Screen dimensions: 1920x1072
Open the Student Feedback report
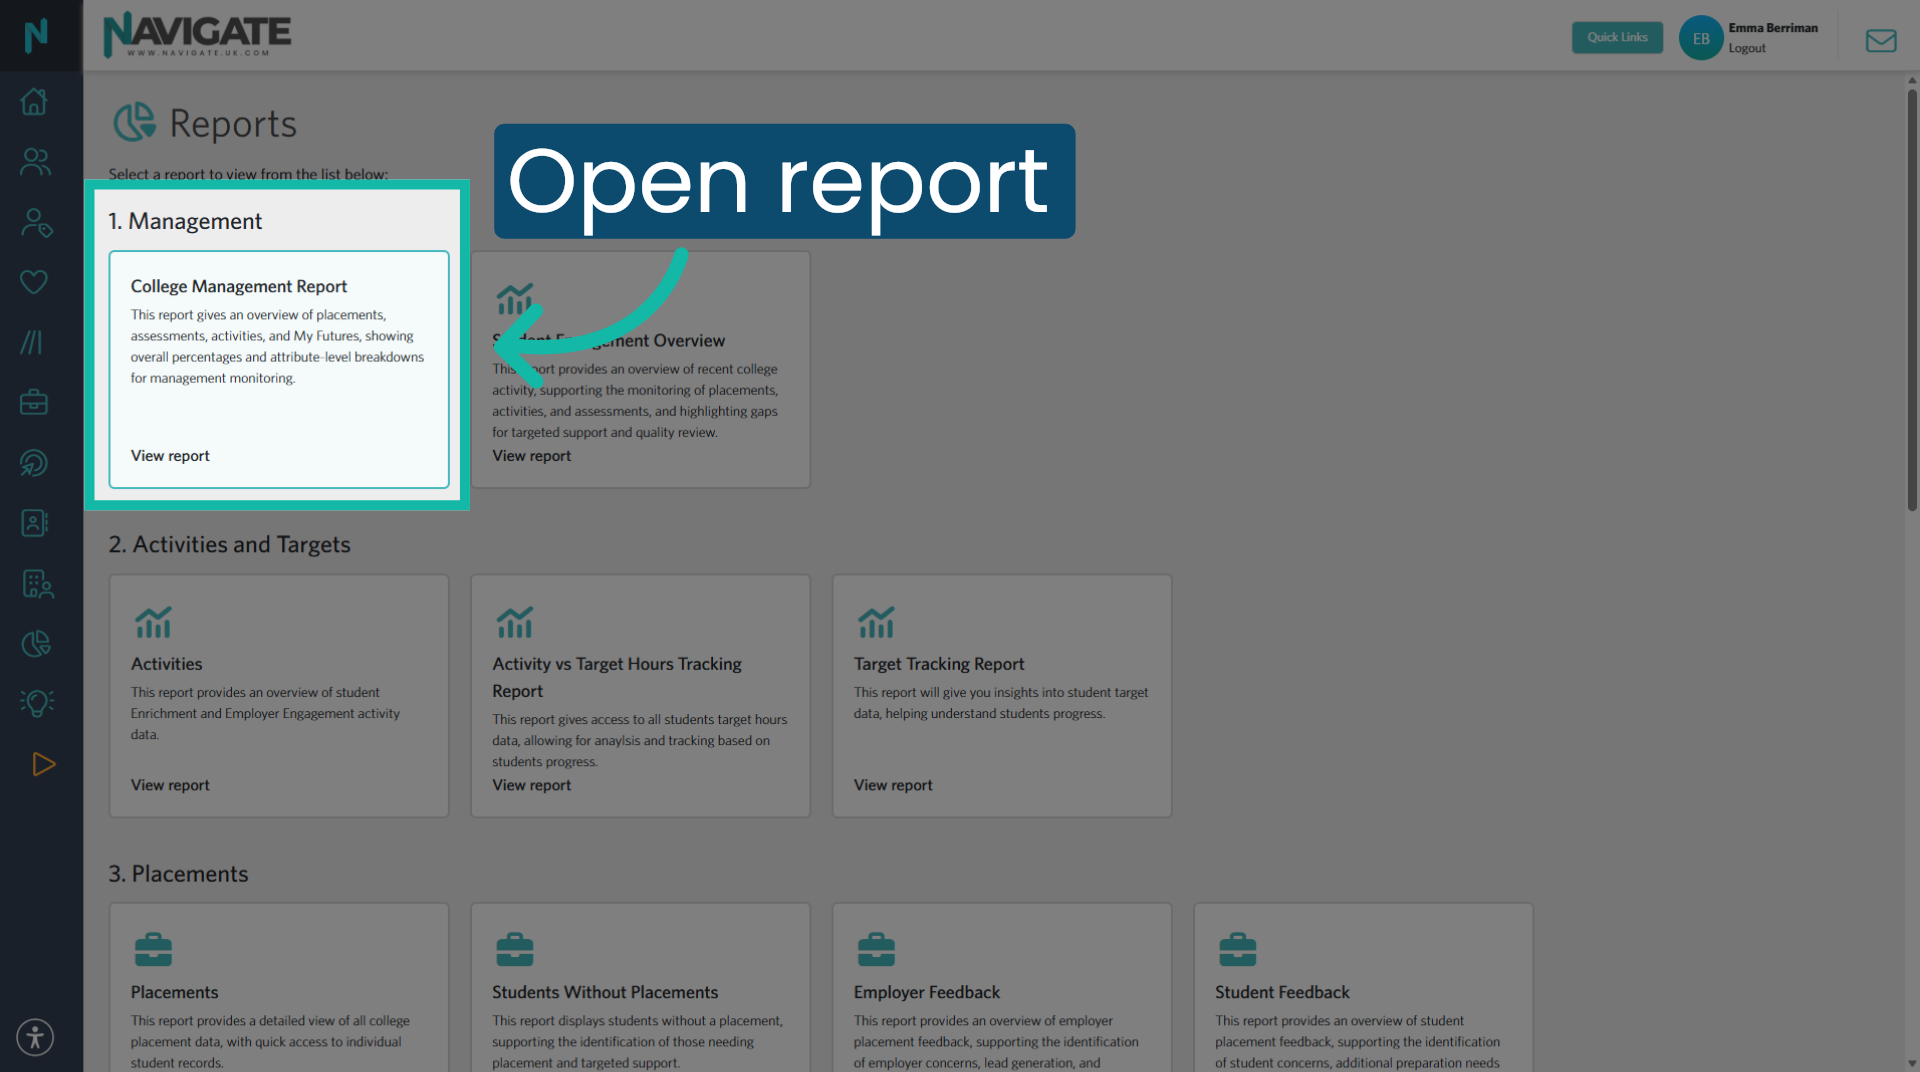(1282, 992)
